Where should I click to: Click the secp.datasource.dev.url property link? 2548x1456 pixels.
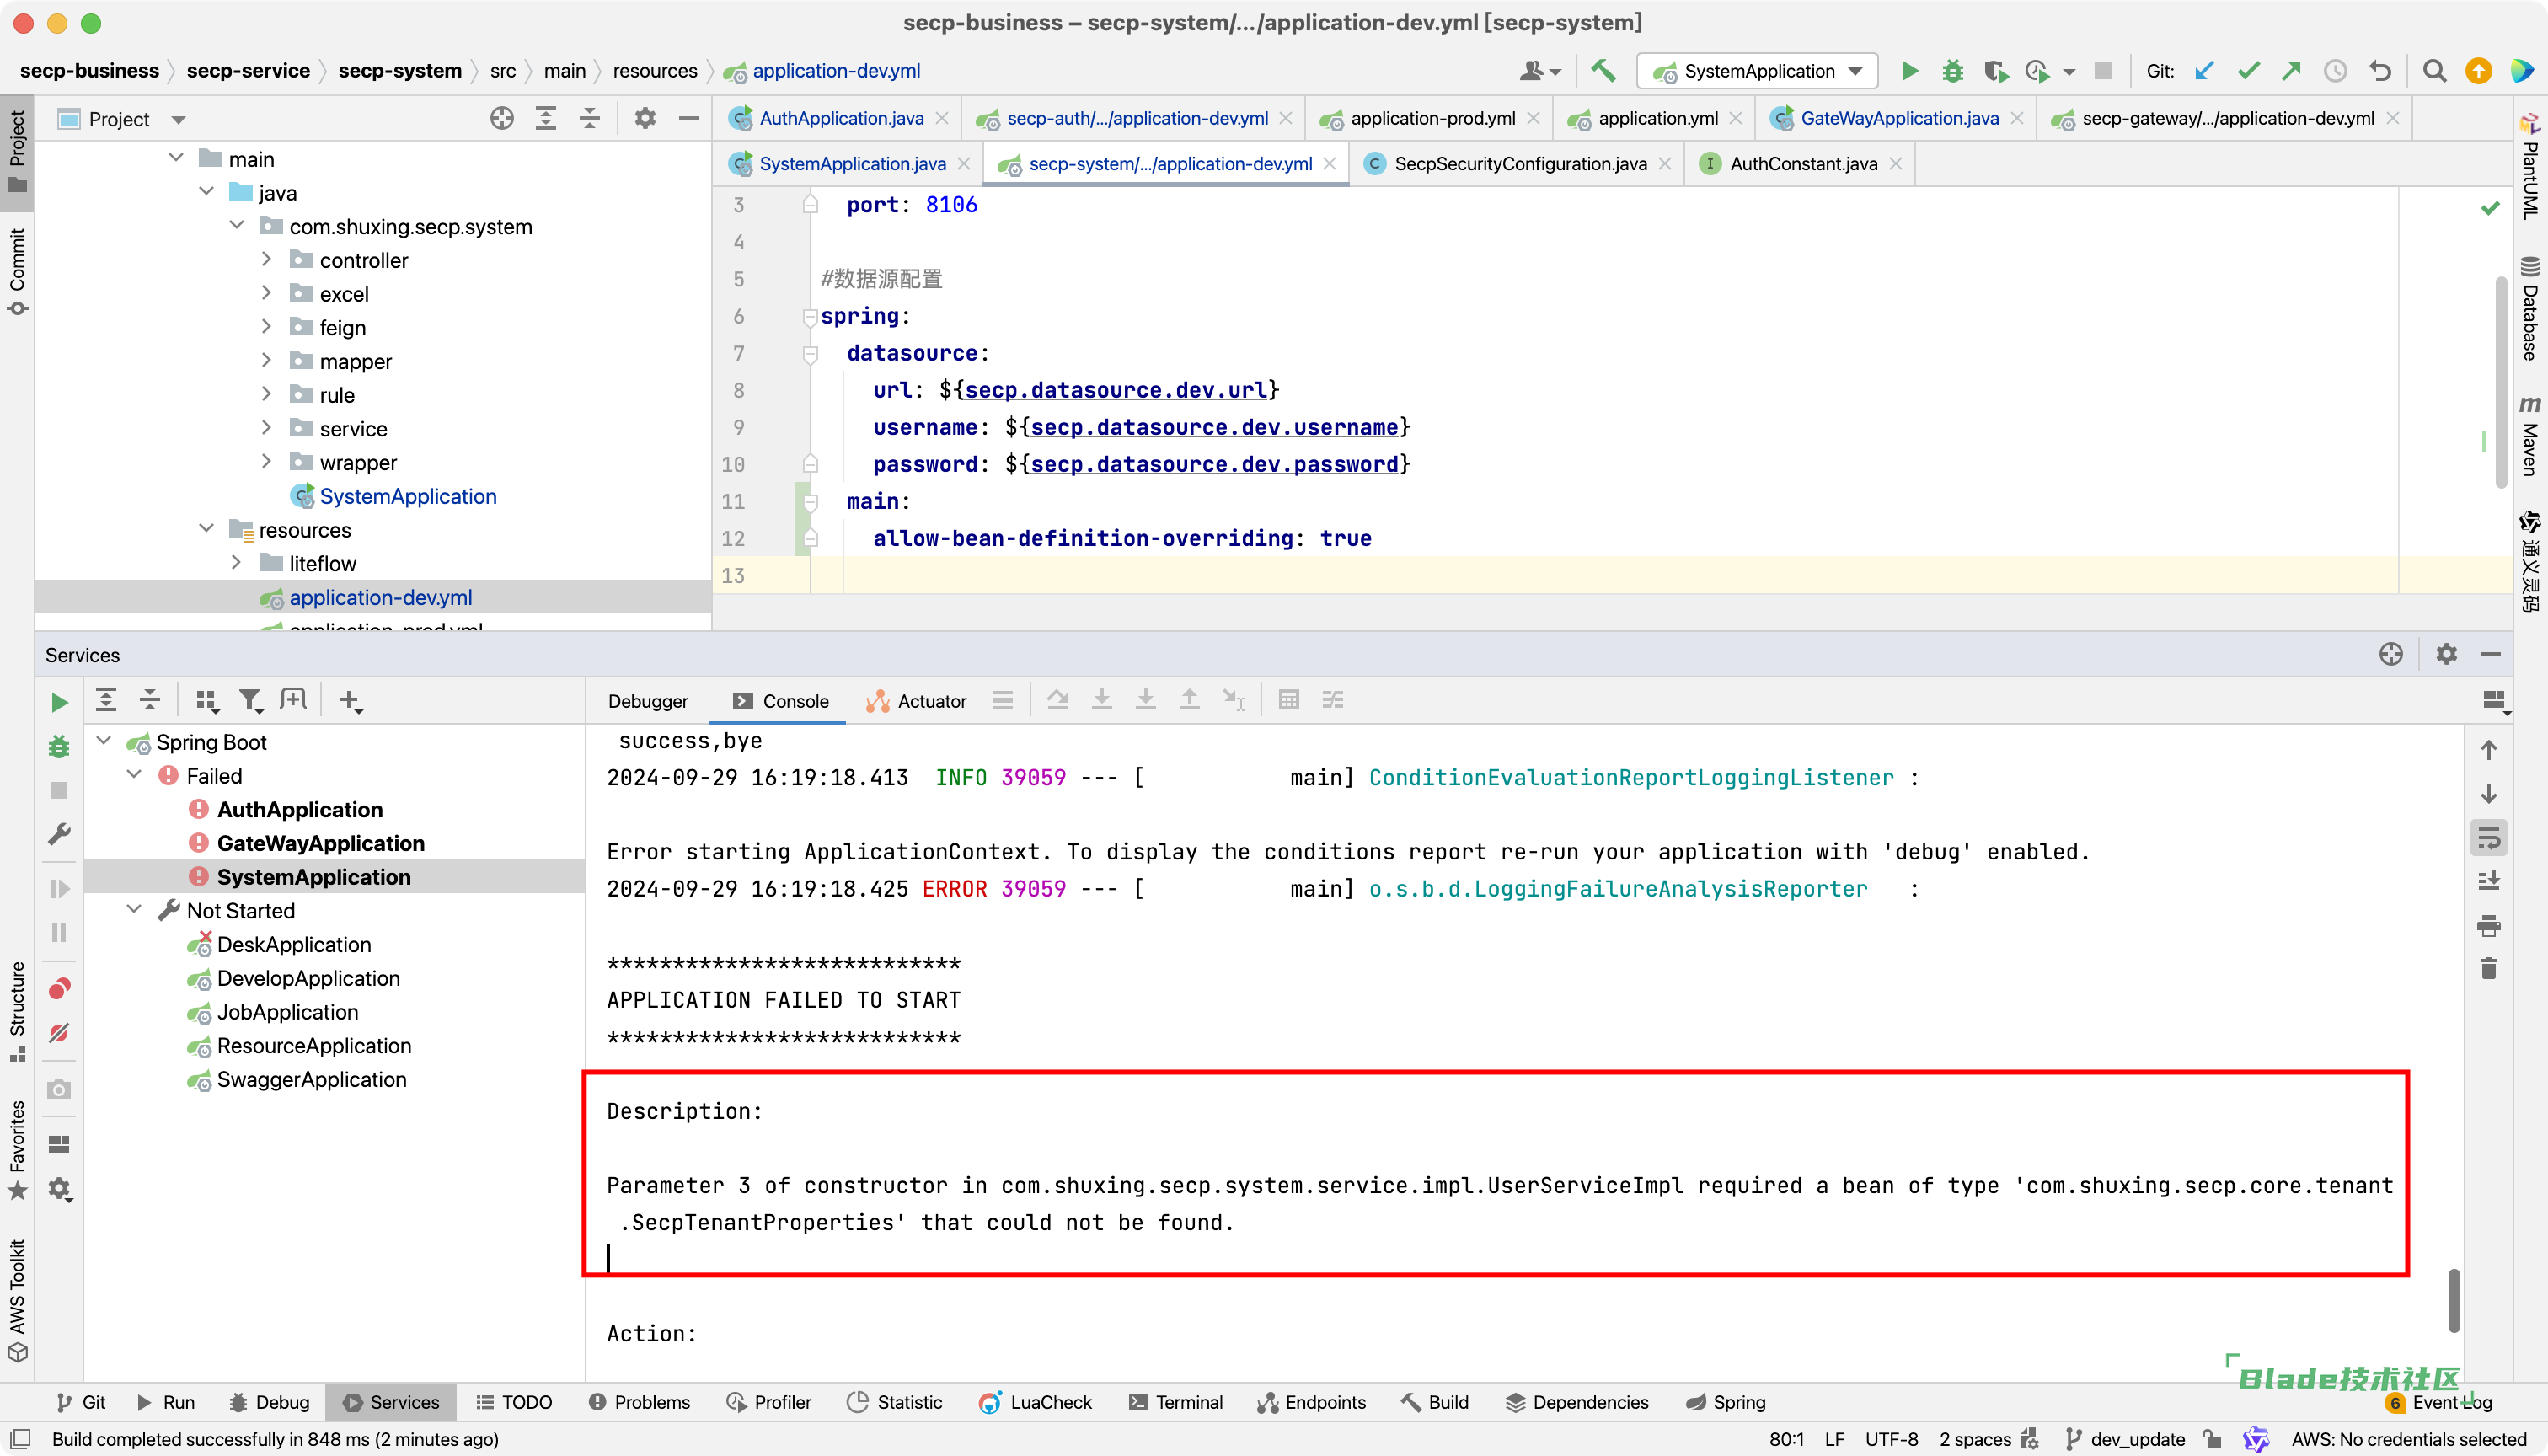[x=1116, y=390]
